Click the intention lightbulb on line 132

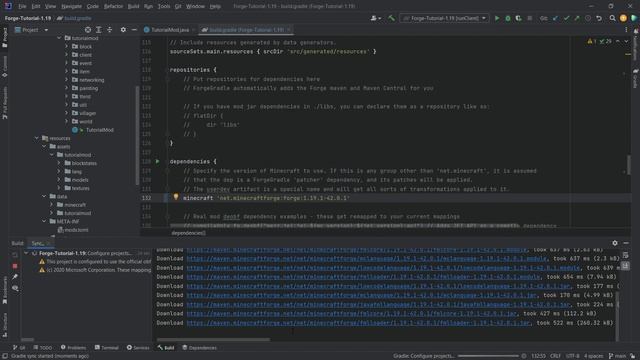(176, 197)
